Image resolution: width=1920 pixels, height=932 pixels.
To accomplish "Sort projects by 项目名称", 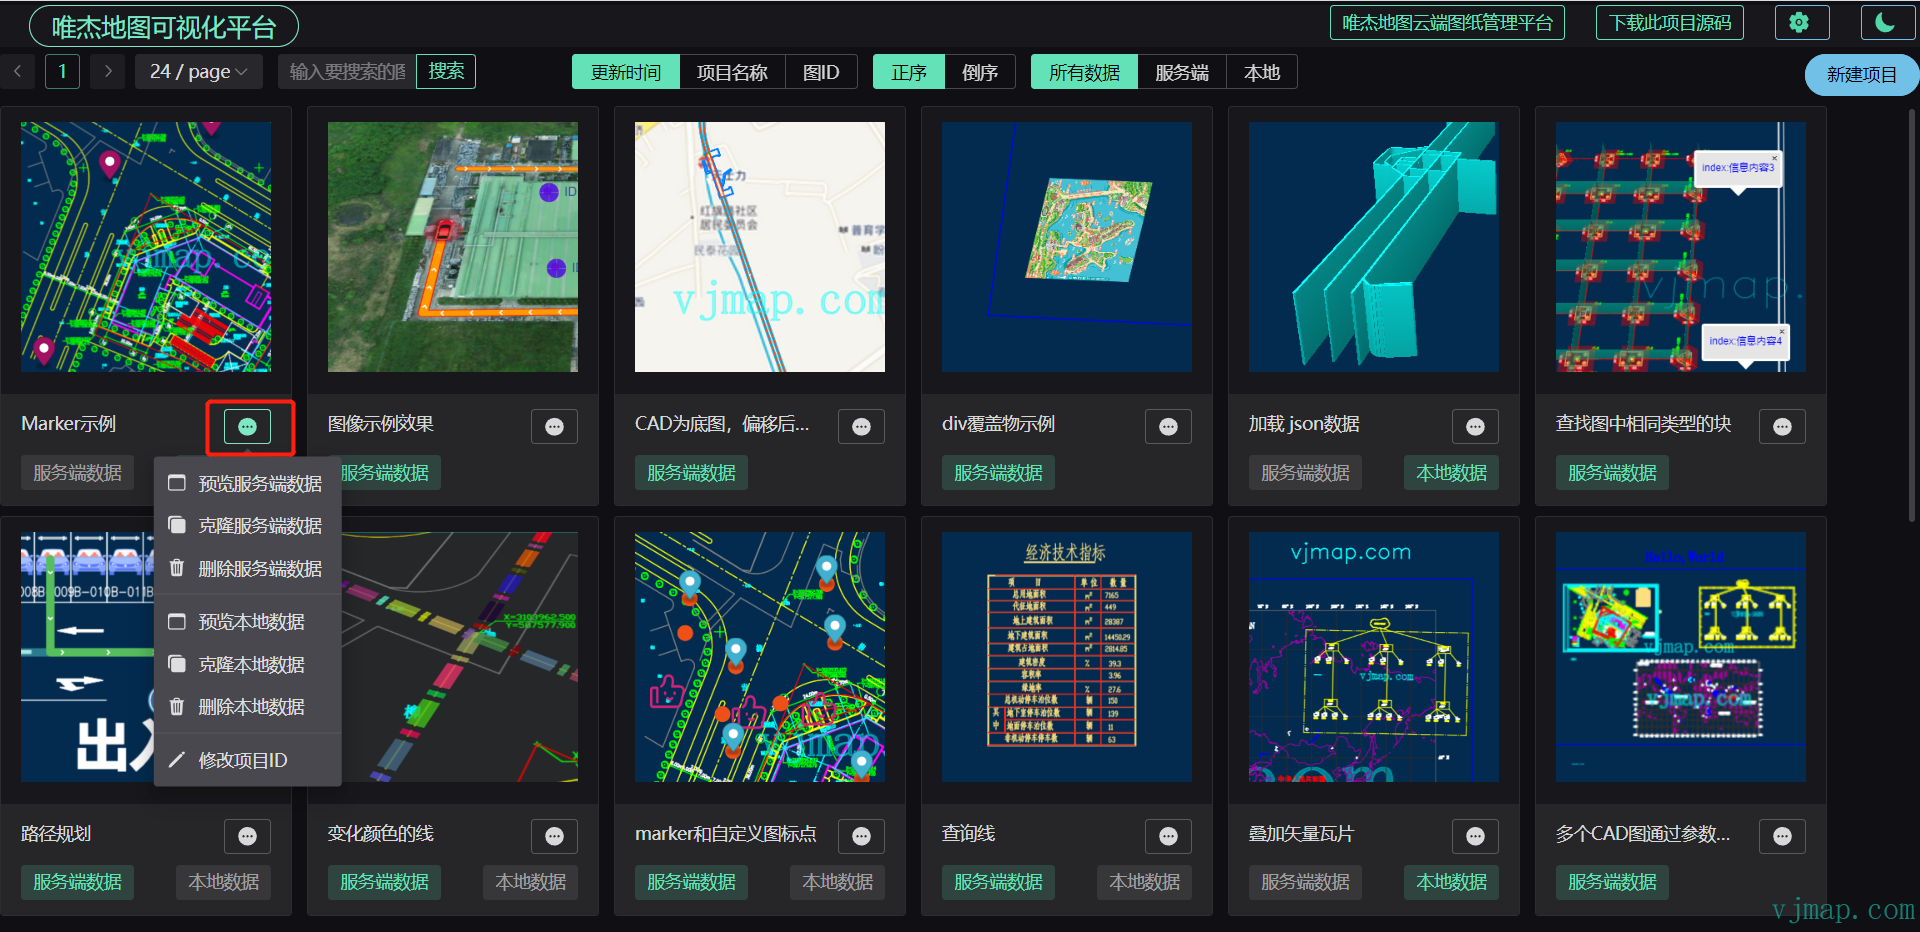I will click(x=733, y=71).
